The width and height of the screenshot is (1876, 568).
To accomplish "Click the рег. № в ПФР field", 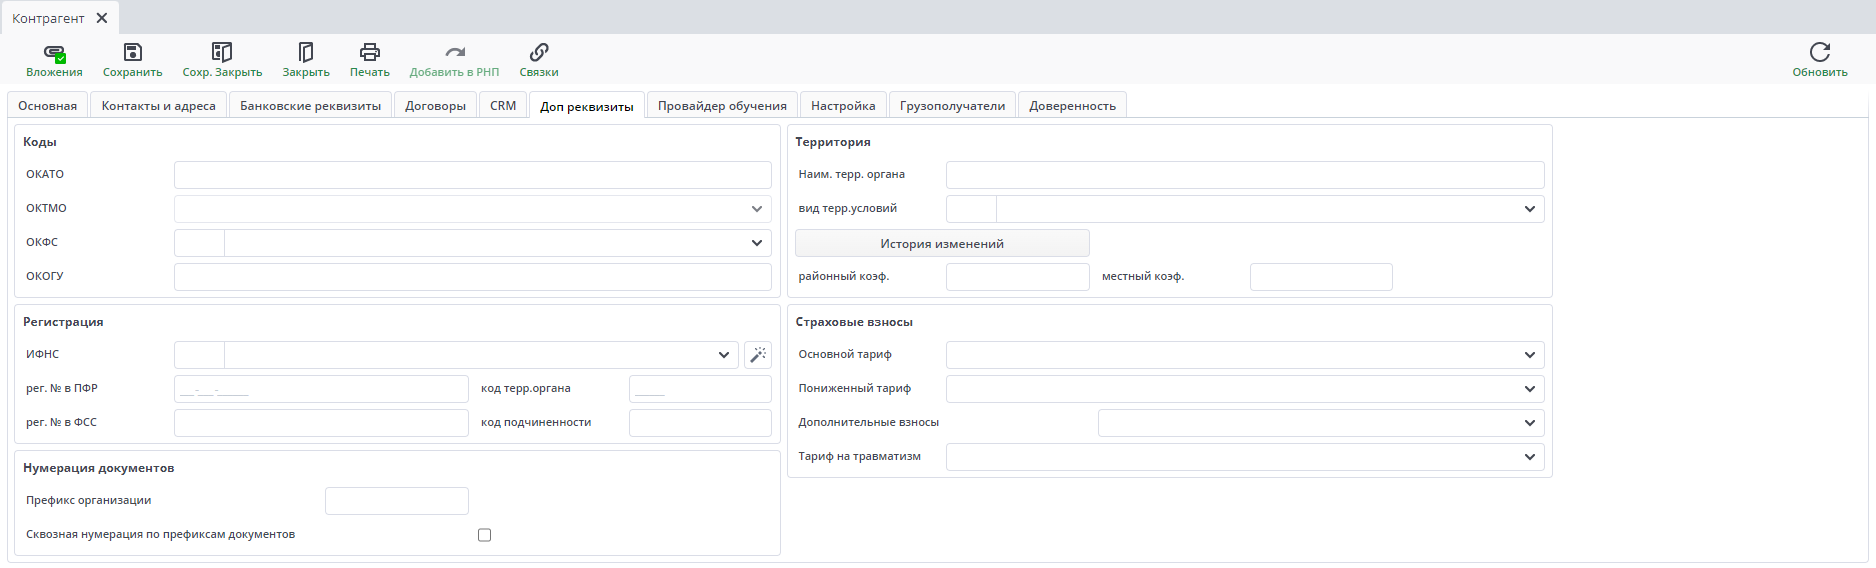I will [x=321, y=389].
